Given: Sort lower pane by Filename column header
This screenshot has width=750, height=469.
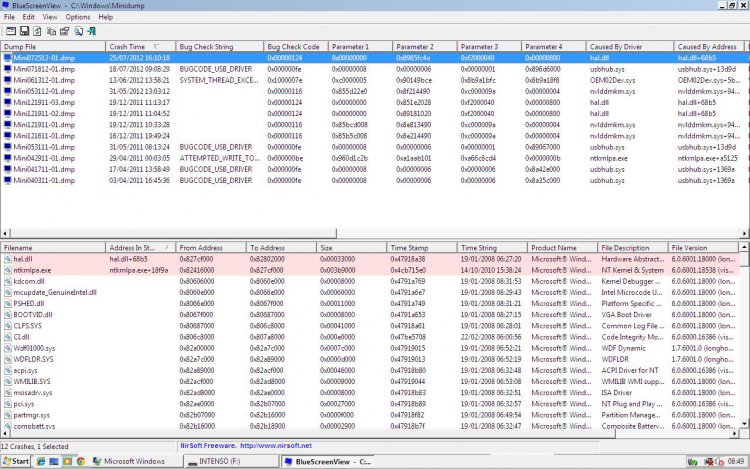Looking at the screenshot, I should (x=53, y=248).
